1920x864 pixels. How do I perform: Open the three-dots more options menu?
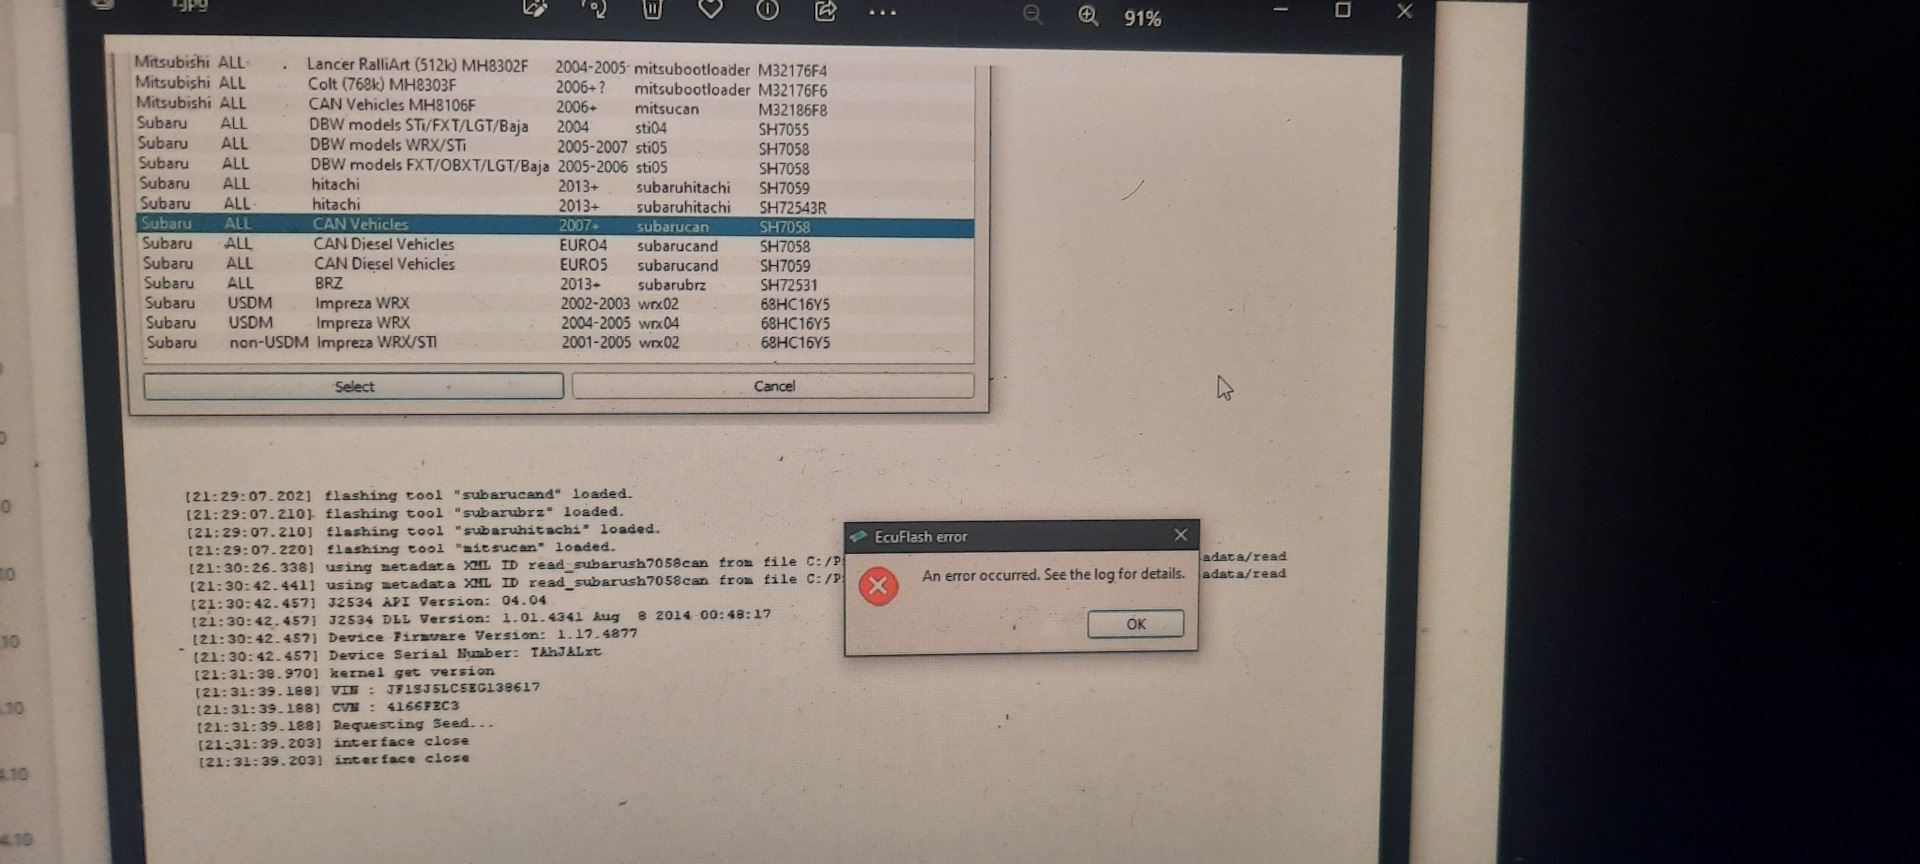[882, 13]
